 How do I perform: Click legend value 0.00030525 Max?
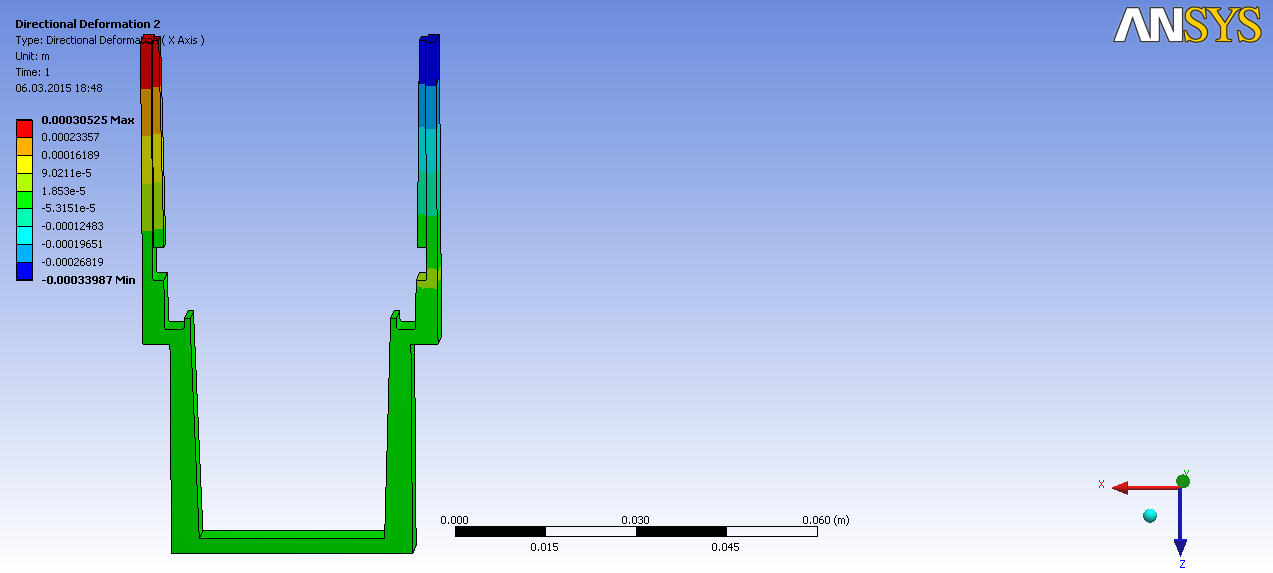click(x=87, y=120)
